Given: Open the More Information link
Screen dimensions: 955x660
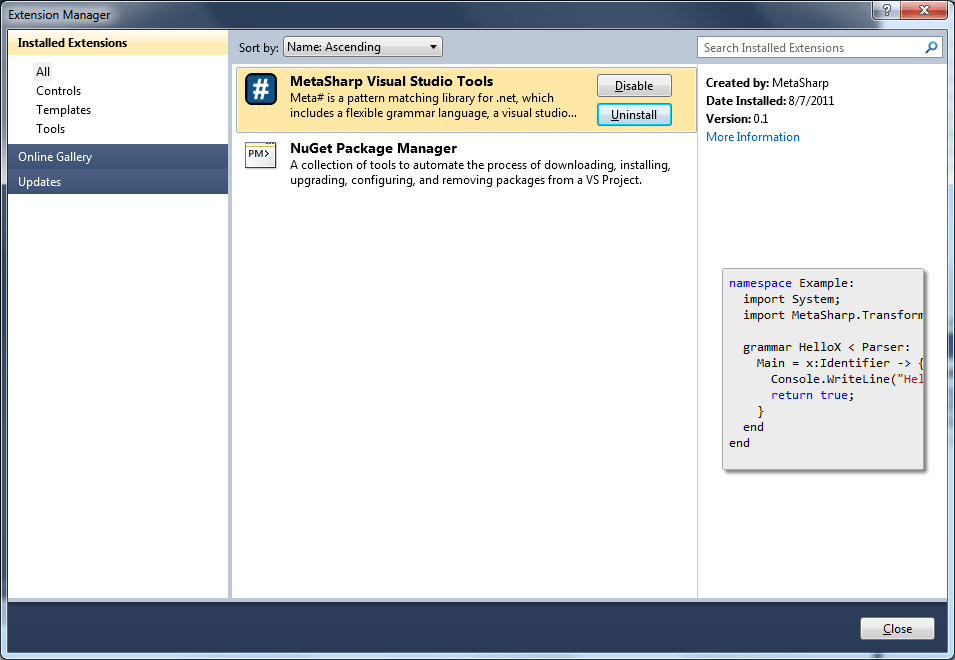Looking at the screenshot, I should [x=753, y=137].
